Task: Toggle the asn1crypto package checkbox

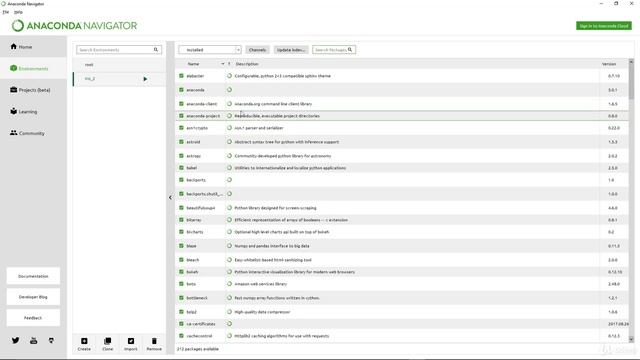Action: [181, 128]
